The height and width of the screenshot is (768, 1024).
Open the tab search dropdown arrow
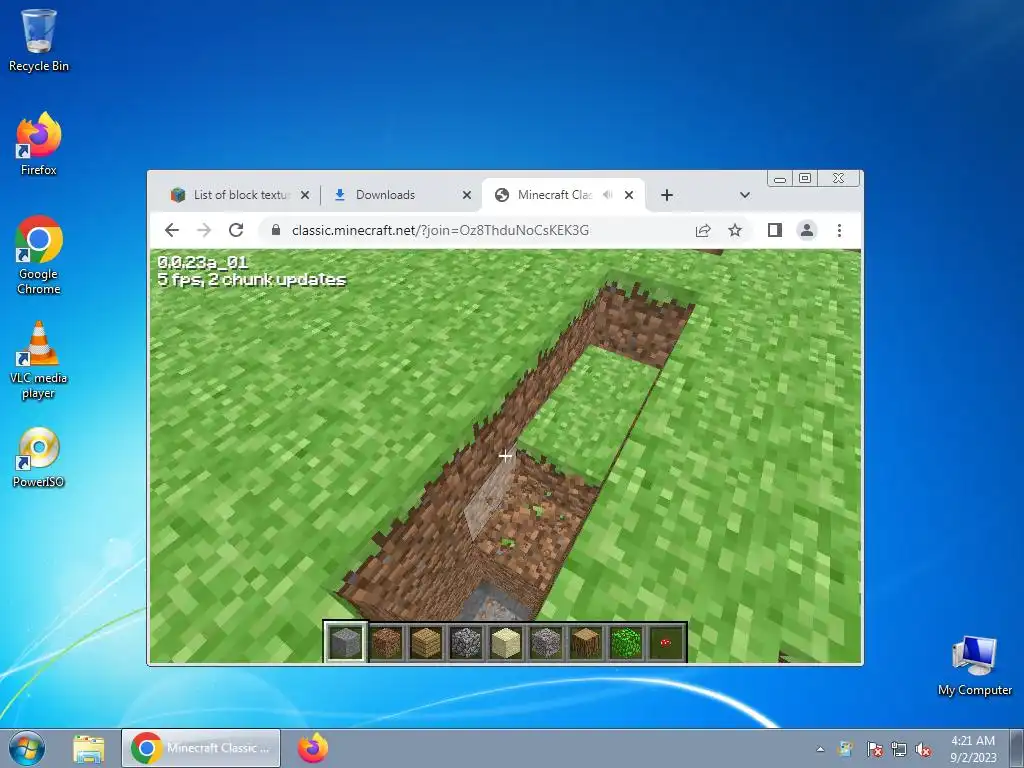click(744, 195)
